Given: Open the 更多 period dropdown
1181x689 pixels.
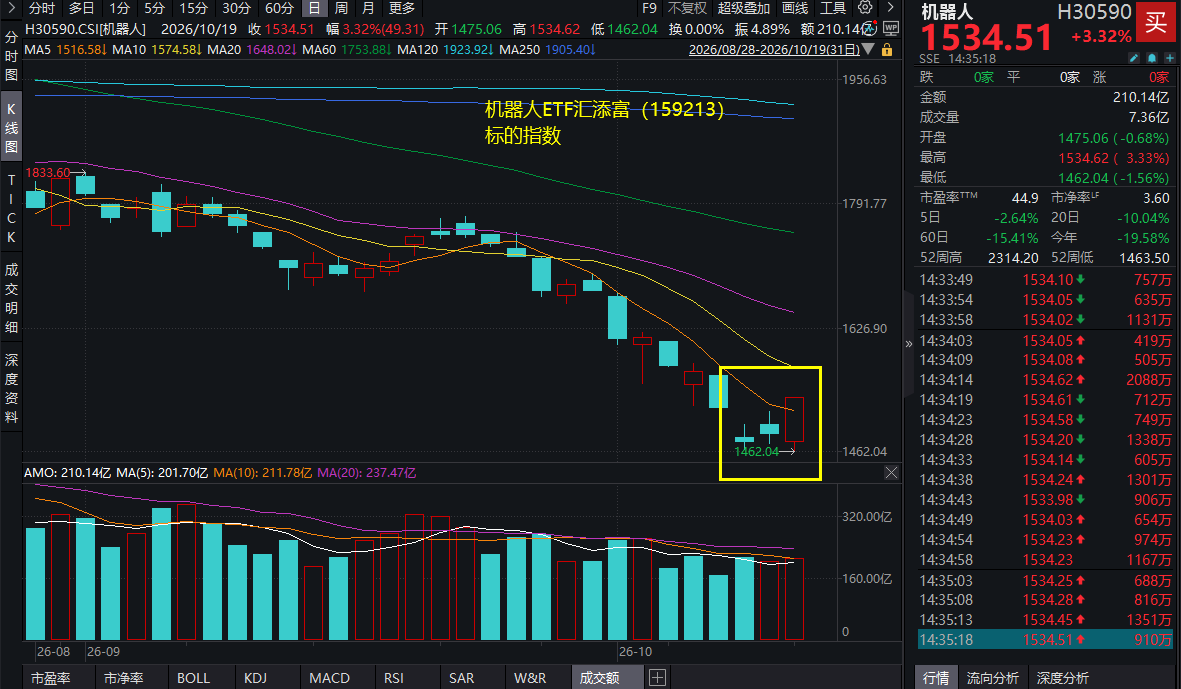Looking at the screenshot, I should 401,8.
